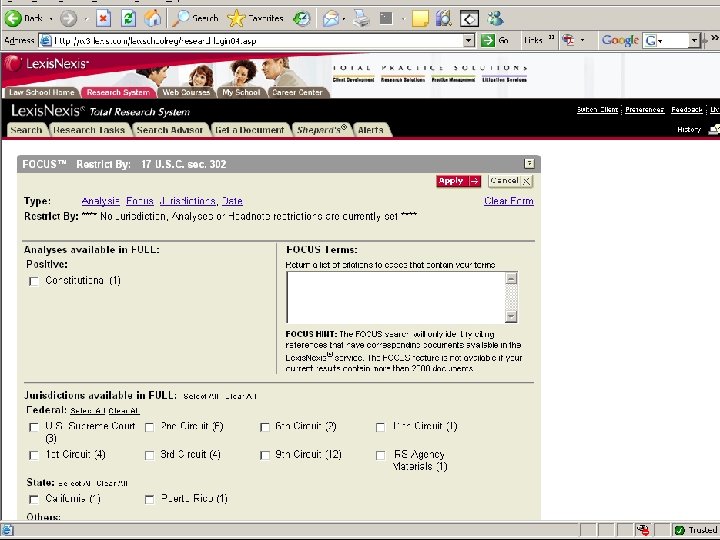Click inside the FOCUS Terms text box
The width and height of the screenshot is (720, 540).
pyautogui.click(x=396, y=297)
